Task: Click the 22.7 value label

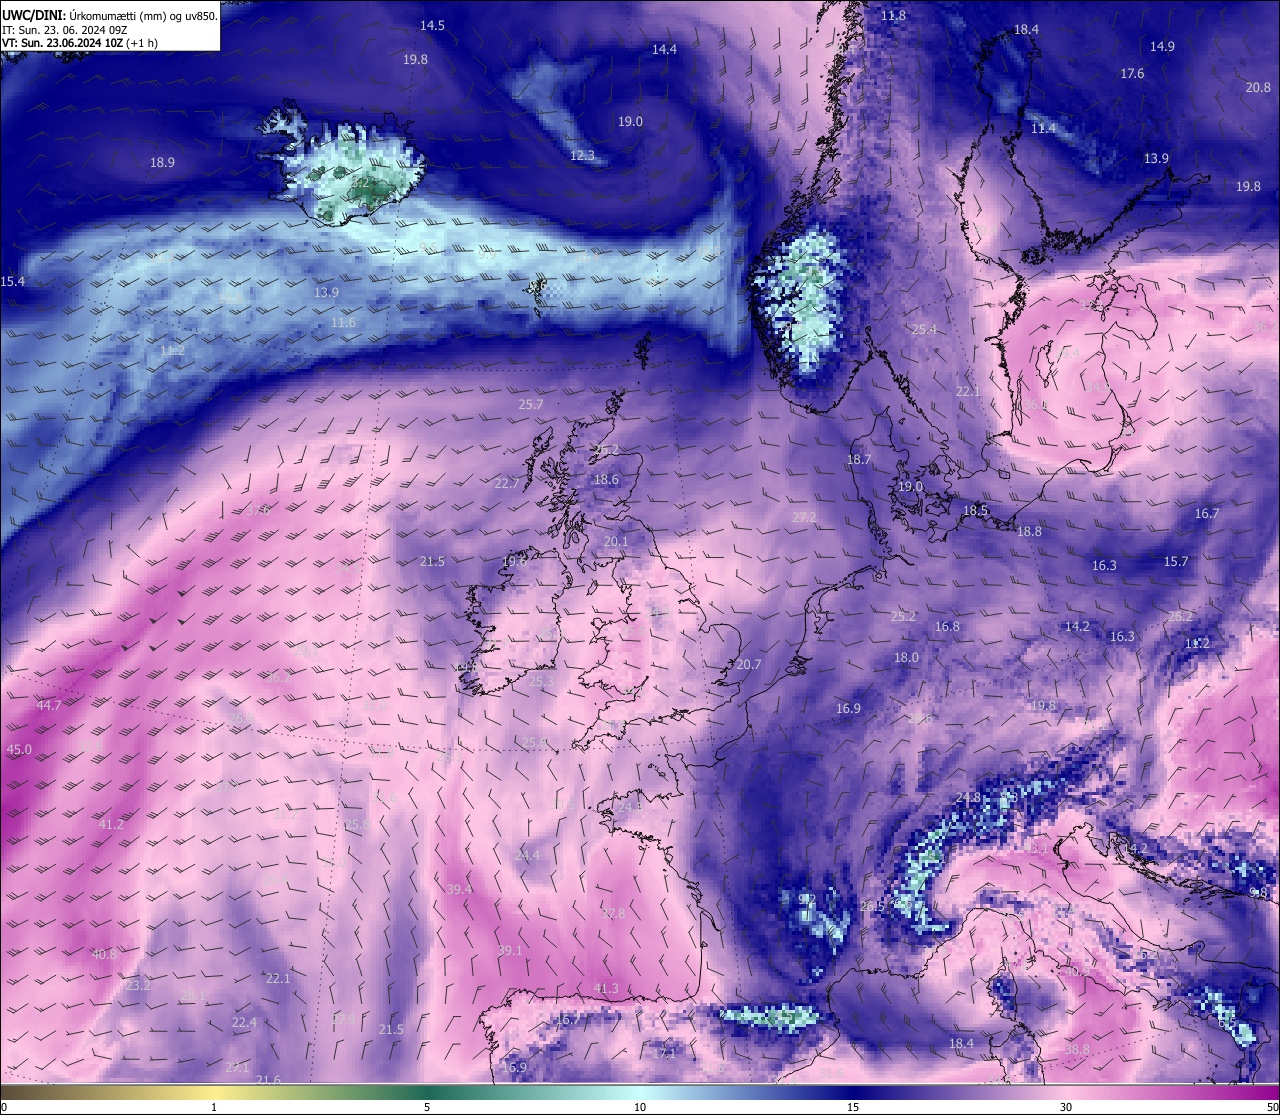Action: click(507, 484)
